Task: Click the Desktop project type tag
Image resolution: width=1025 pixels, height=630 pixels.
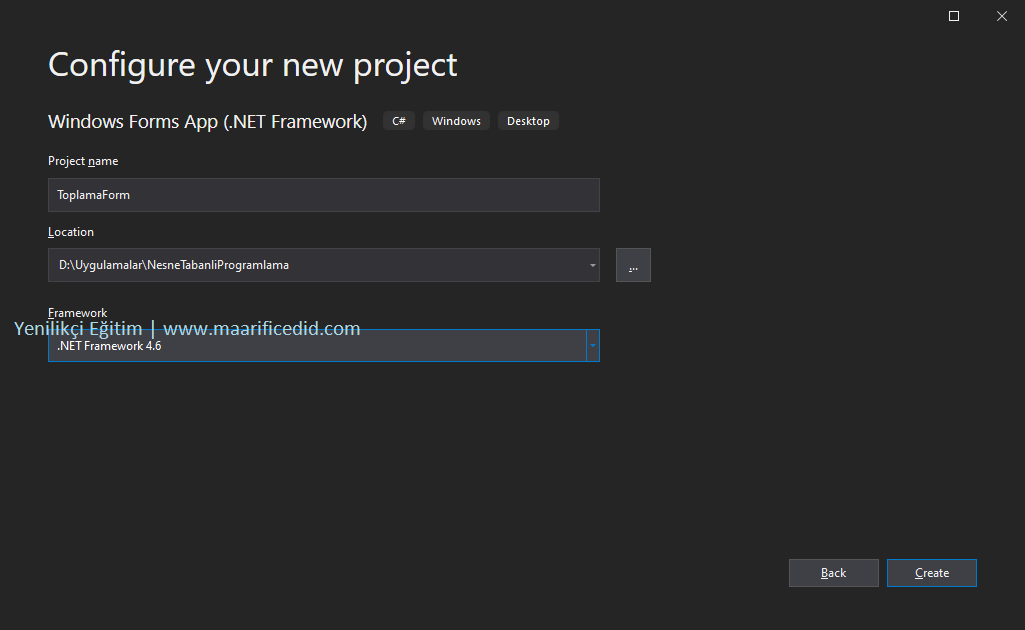Action: (x=528, y=121)
